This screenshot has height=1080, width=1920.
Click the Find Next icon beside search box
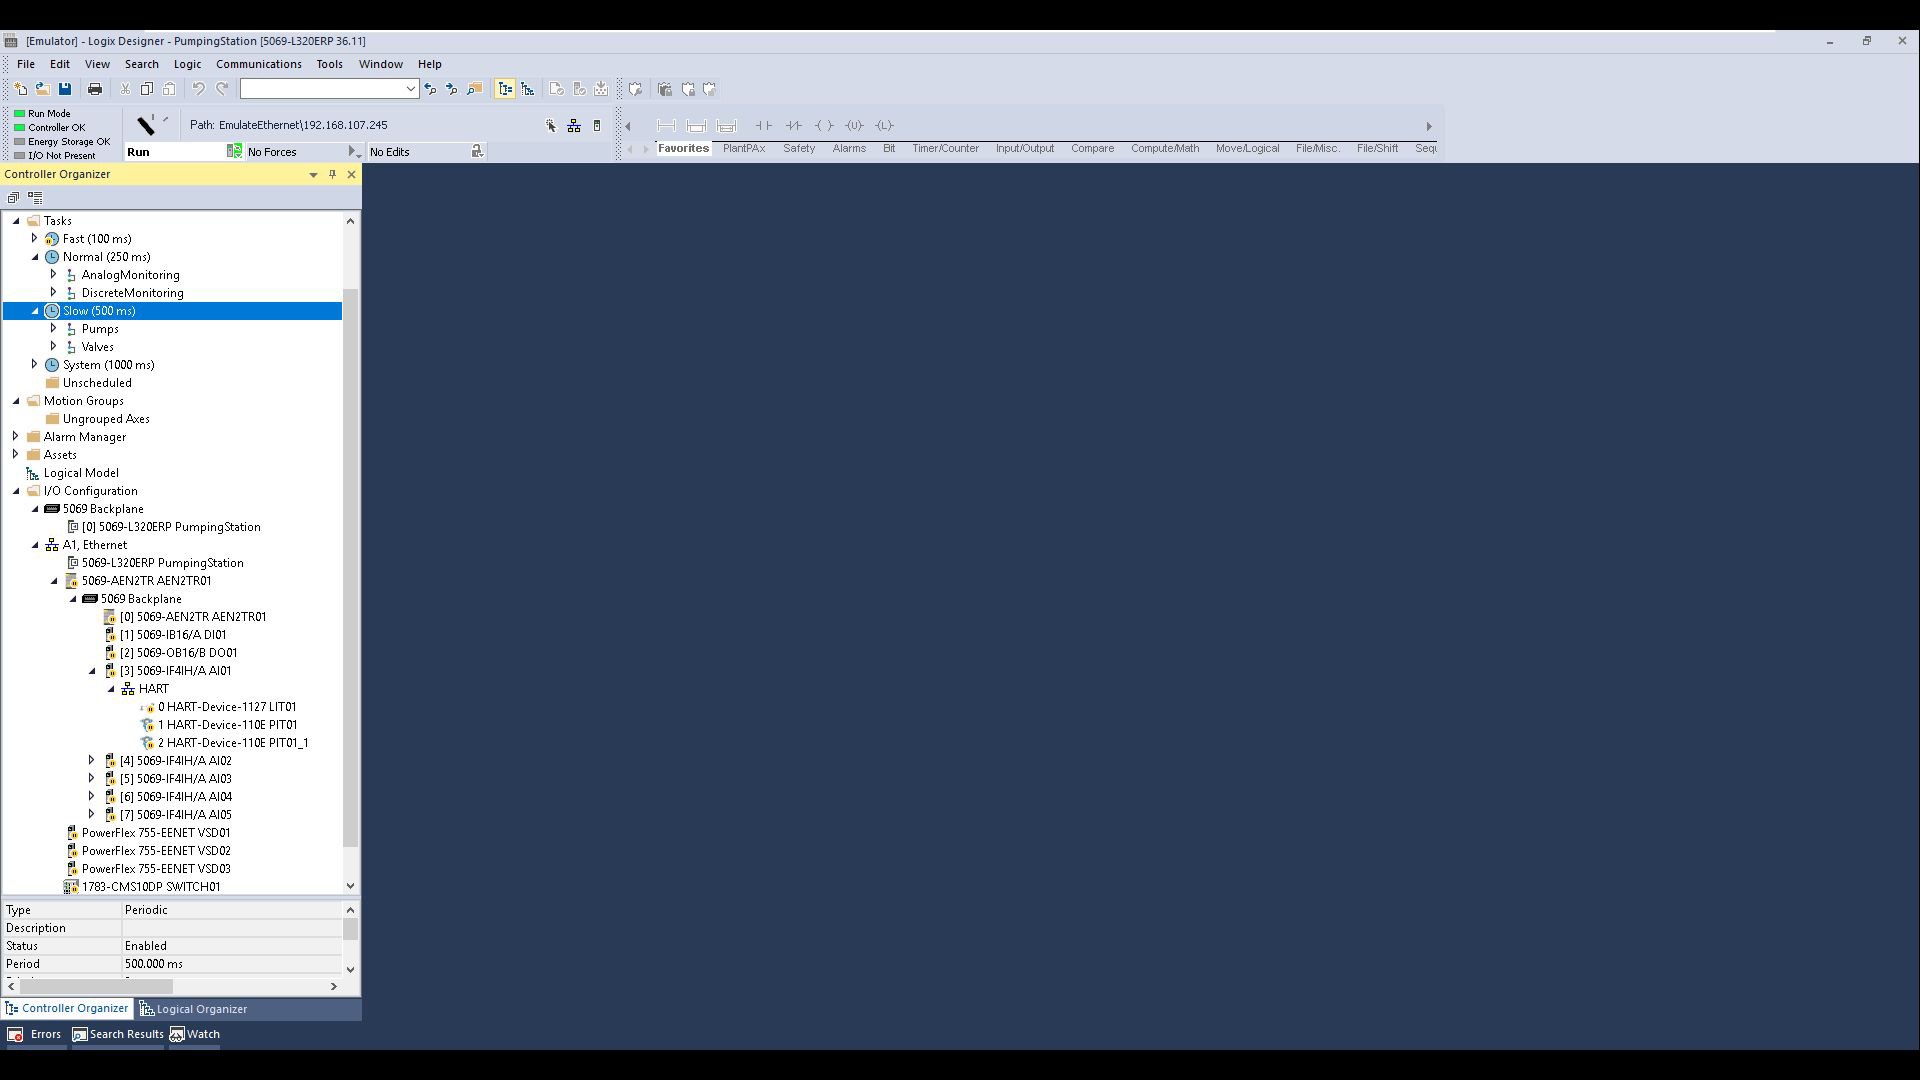click(452, 89)
